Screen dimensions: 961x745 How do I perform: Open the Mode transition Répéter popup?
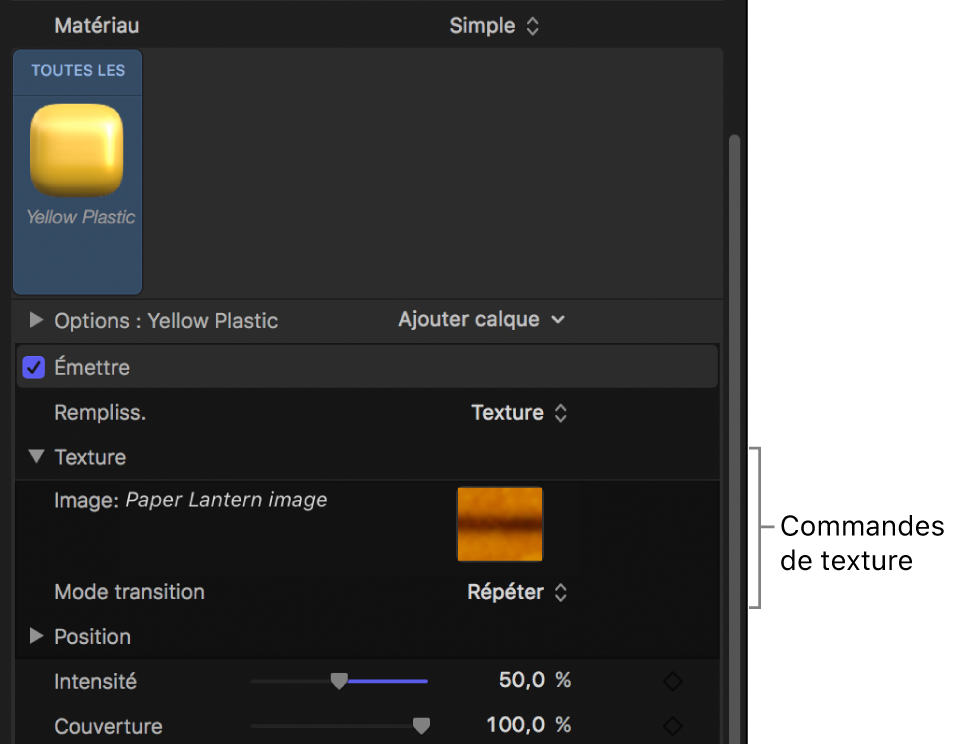point(517,592)
